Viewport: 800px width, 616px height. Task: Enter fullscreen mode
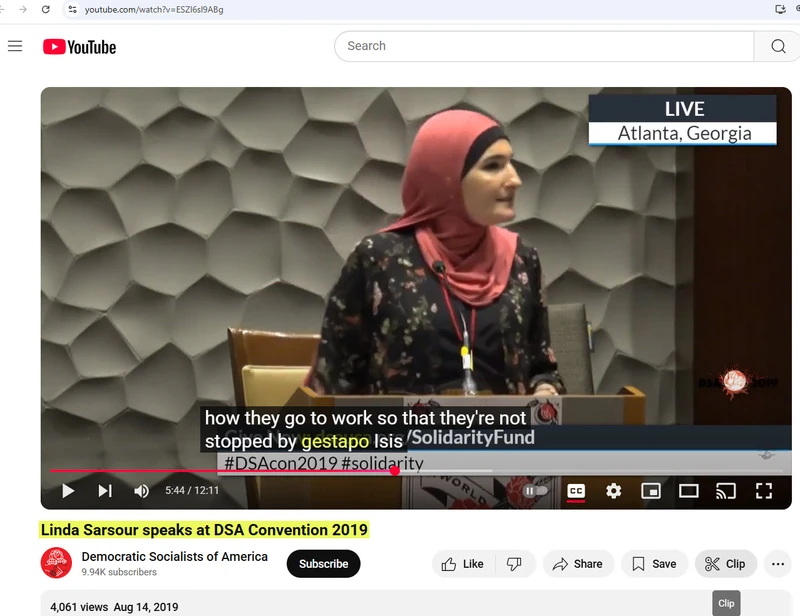(x=764, y=491)
